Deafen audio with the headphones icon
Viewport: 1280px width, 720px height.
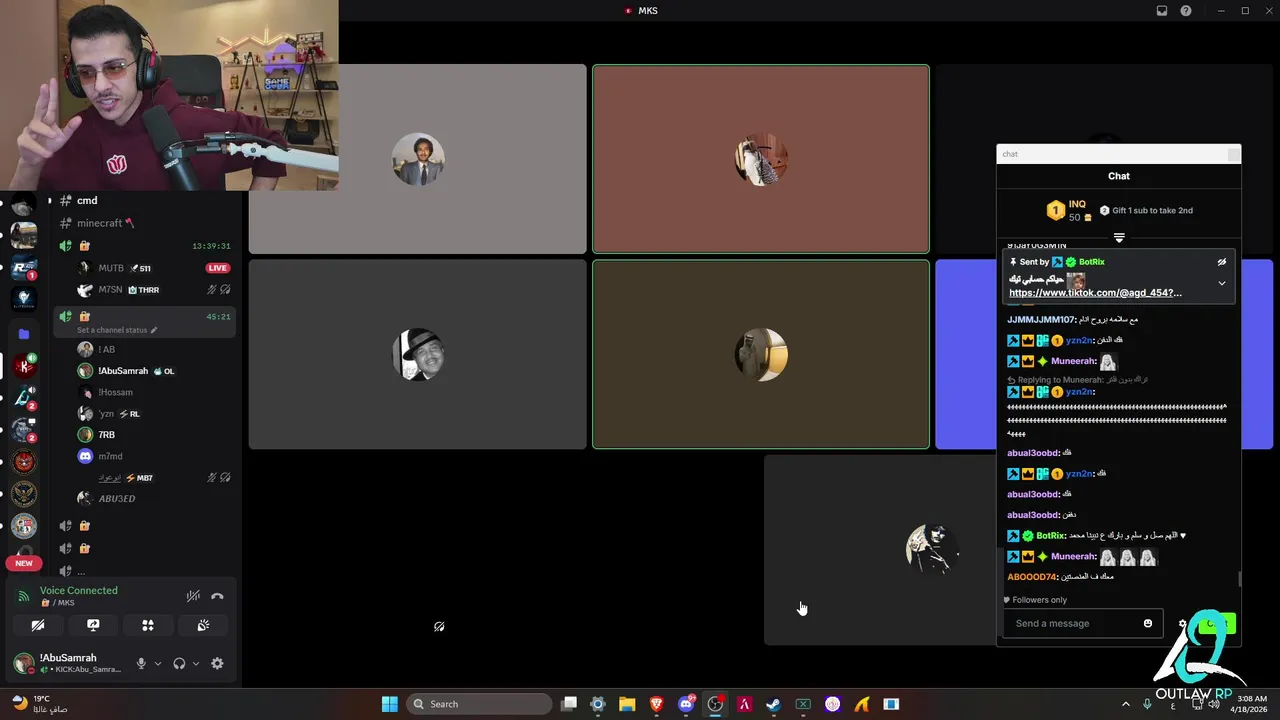tap(179, 663)
